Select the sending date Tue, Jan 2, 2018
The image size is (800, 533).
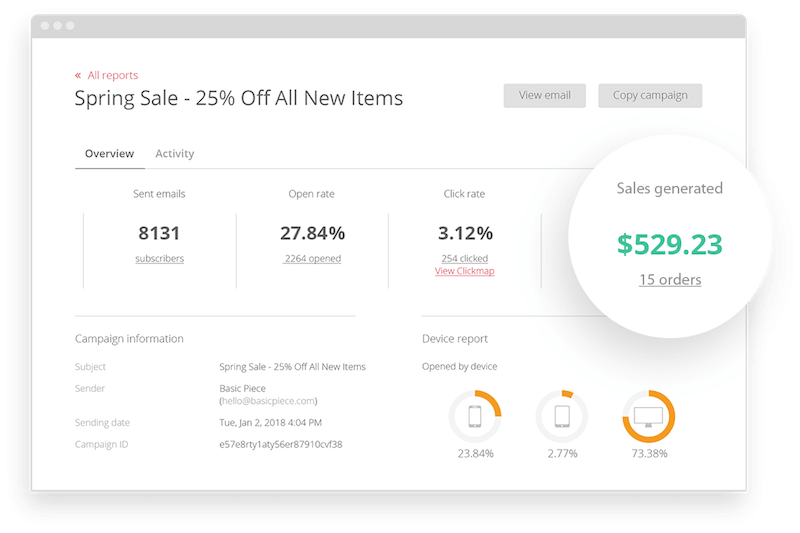point(270,422)
